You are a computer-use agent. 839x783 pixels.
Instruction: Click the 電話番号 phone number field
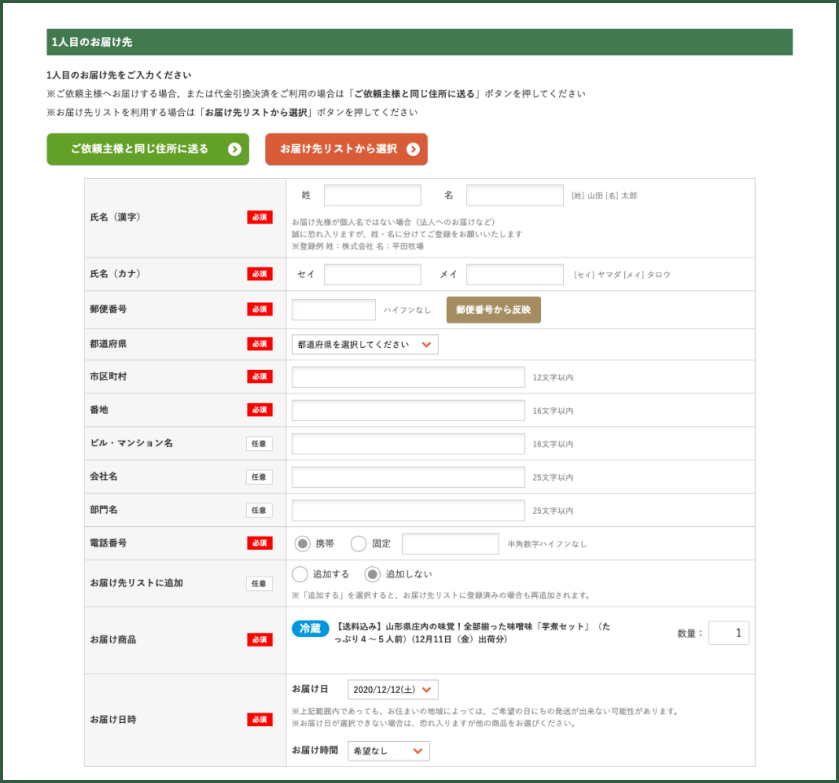[x=451, y=544]
